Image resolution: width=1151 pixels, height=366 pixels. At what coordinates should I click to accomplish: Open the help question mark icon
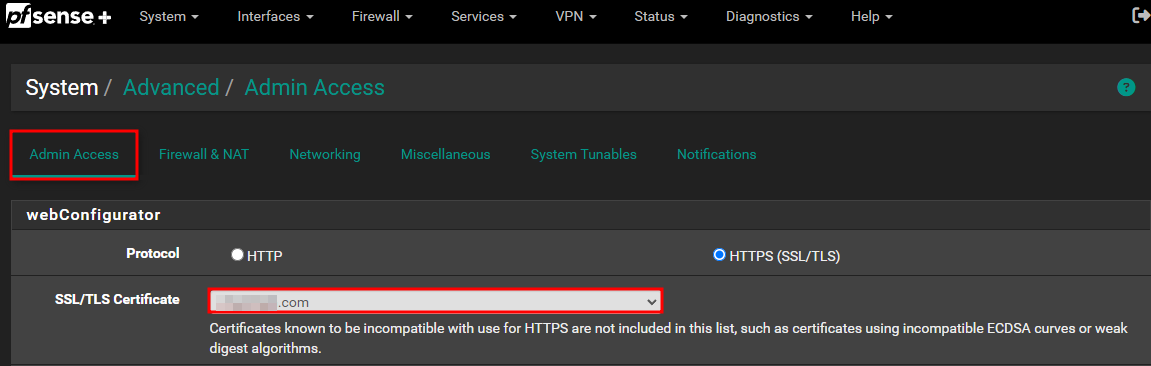(1125, 88)
